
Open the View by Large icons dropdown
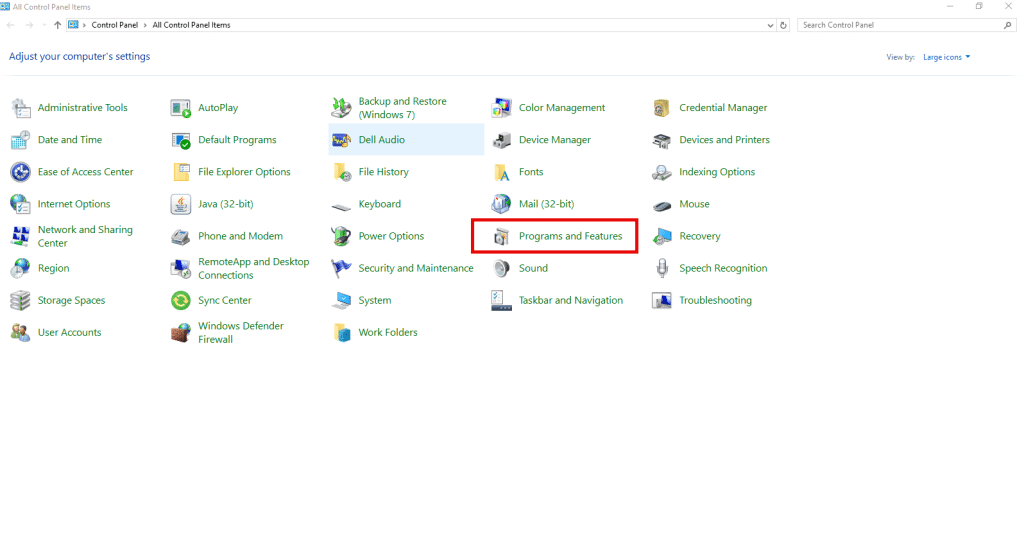946,57
